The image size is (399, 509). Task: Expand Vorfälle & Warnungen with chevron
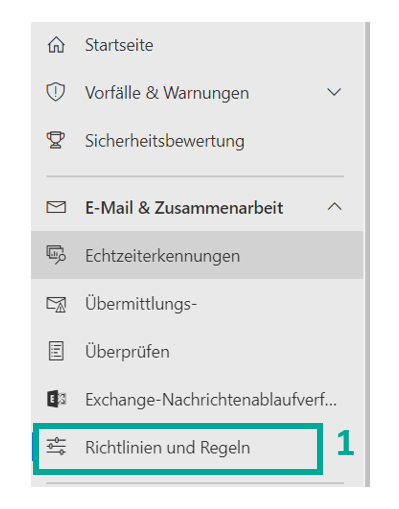pyautogui.click(x=334, y=92)
